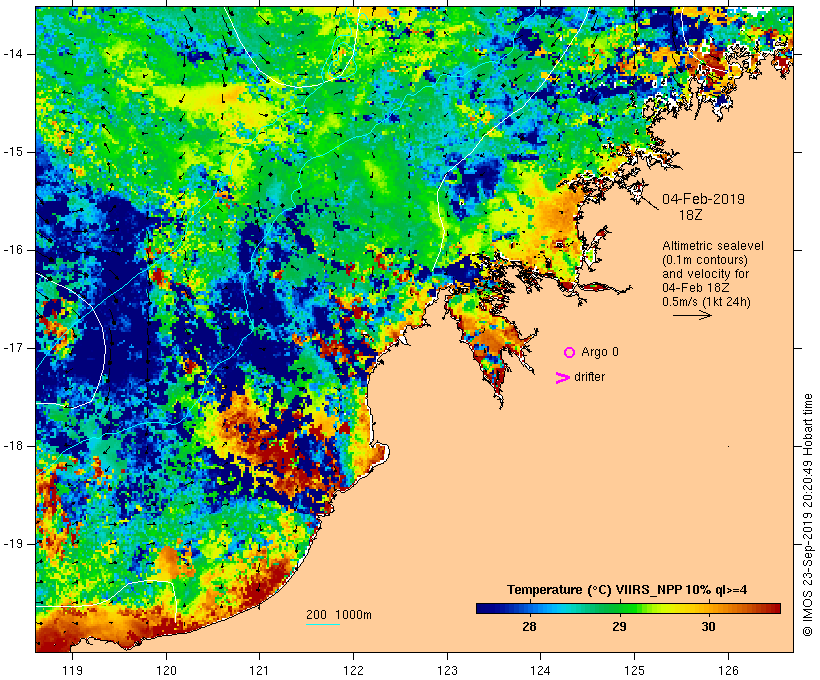Click the latitude axis label -17
820x680 pixels.
13,348
